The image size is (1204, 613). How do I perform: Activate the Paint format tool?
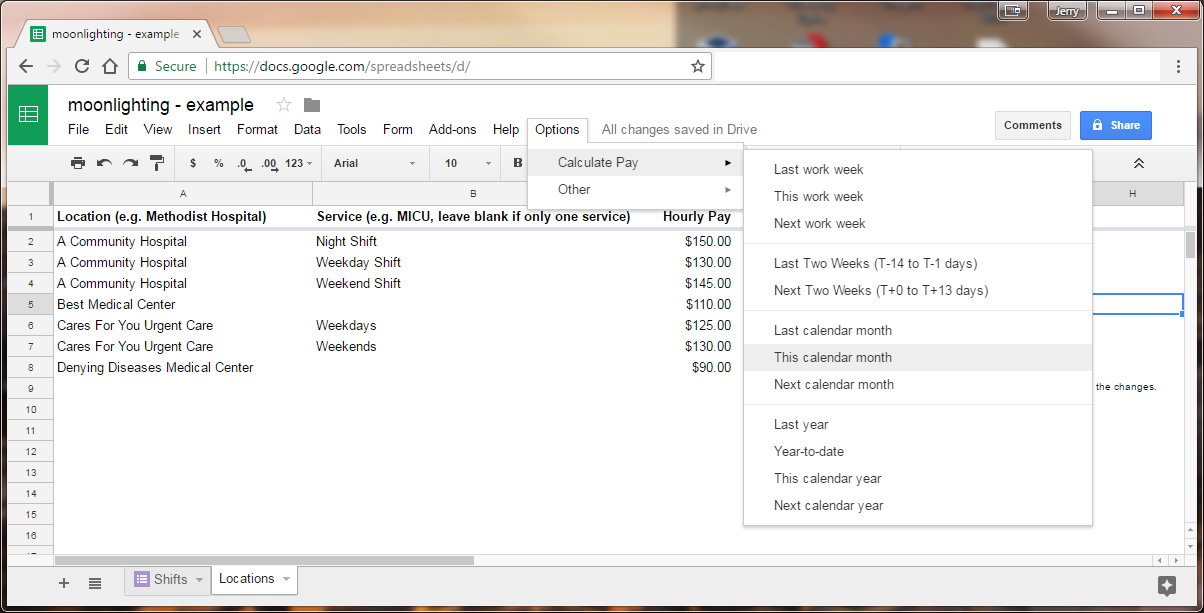pos(156,163)
